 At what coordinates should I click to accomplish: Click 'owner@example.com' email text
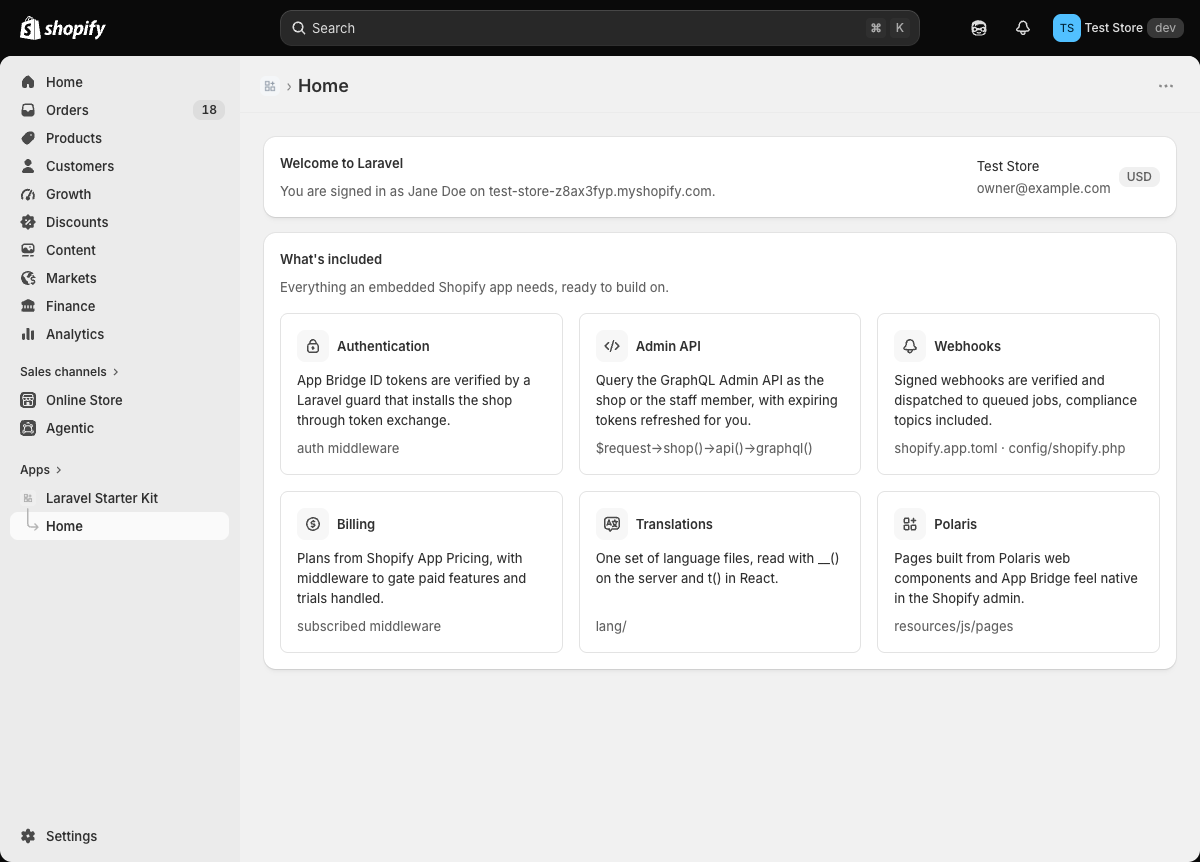click(x=1043, y=188)
